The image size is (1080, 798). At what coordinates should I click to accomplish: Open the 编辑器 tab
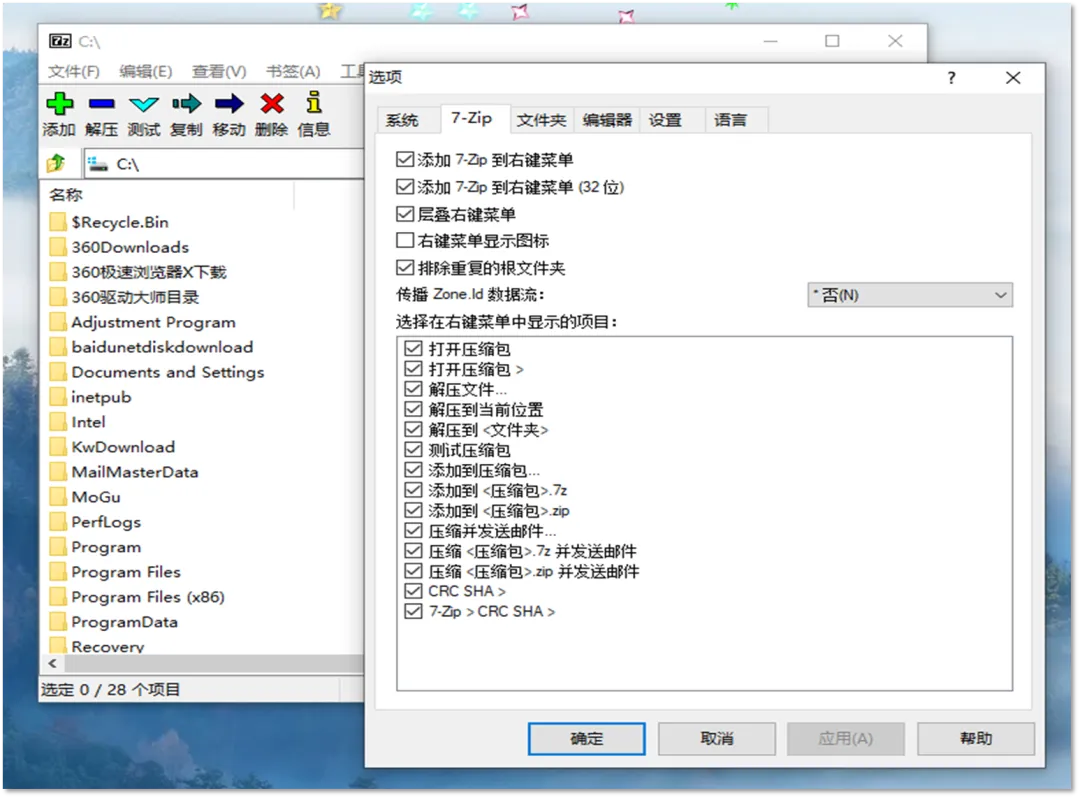pos(607,120)
